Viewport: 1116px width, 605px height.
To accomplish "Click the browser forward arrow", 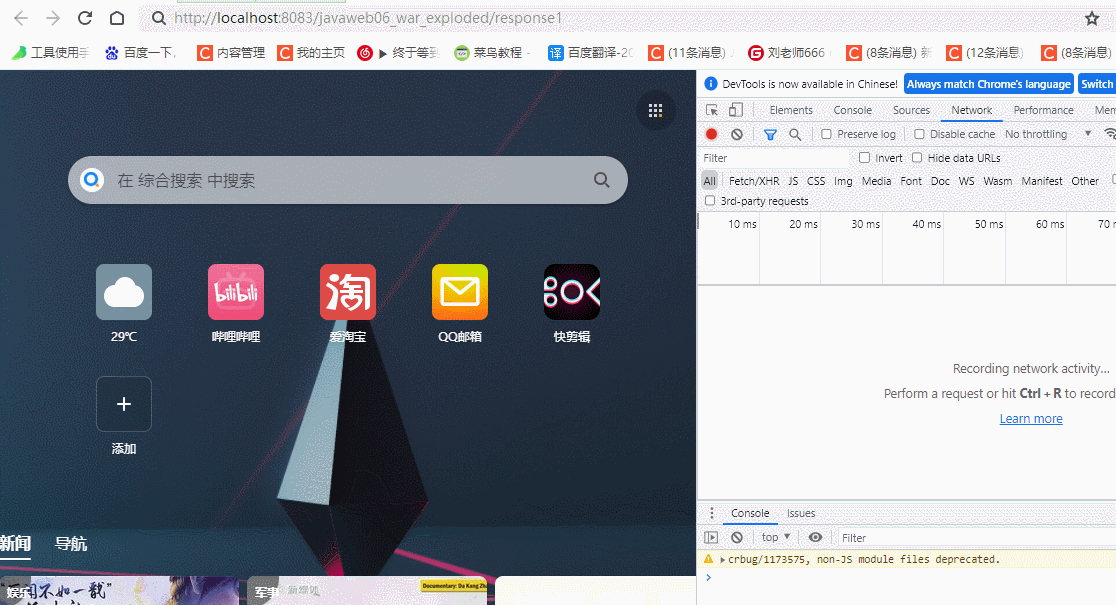I will [x=53, y=19].
